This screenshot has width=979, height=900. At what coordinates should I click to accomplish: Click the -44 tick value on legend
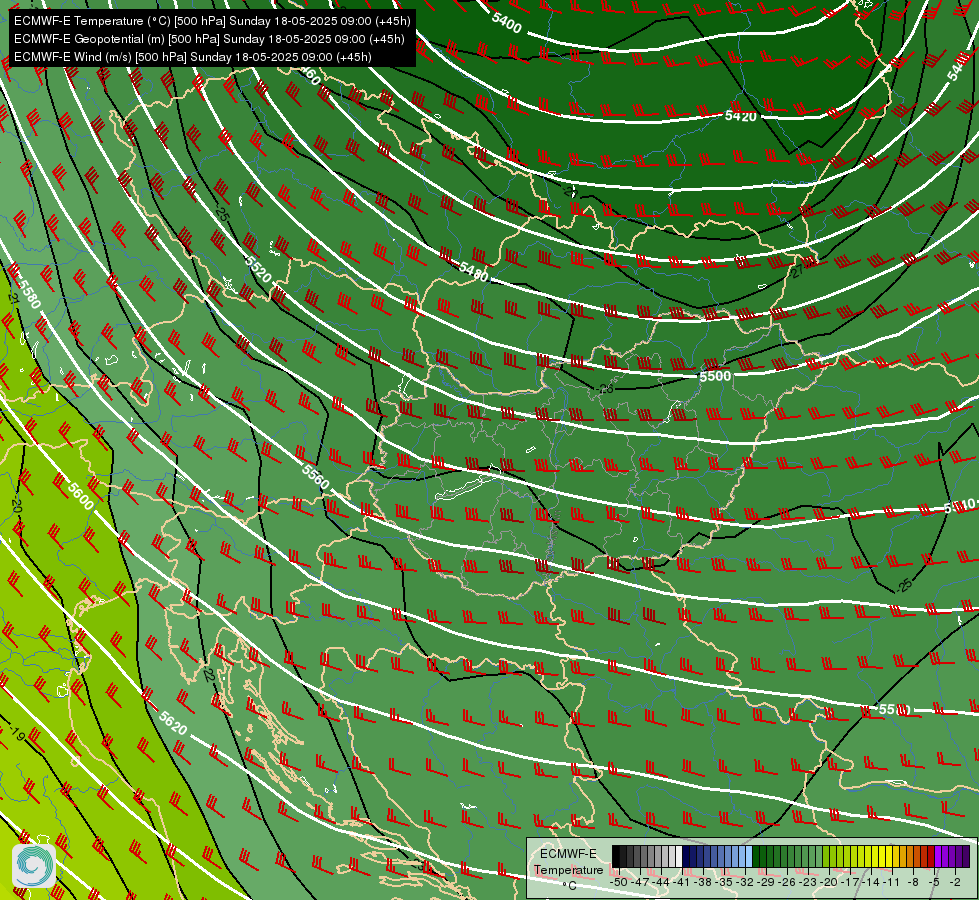click(661, 882)
